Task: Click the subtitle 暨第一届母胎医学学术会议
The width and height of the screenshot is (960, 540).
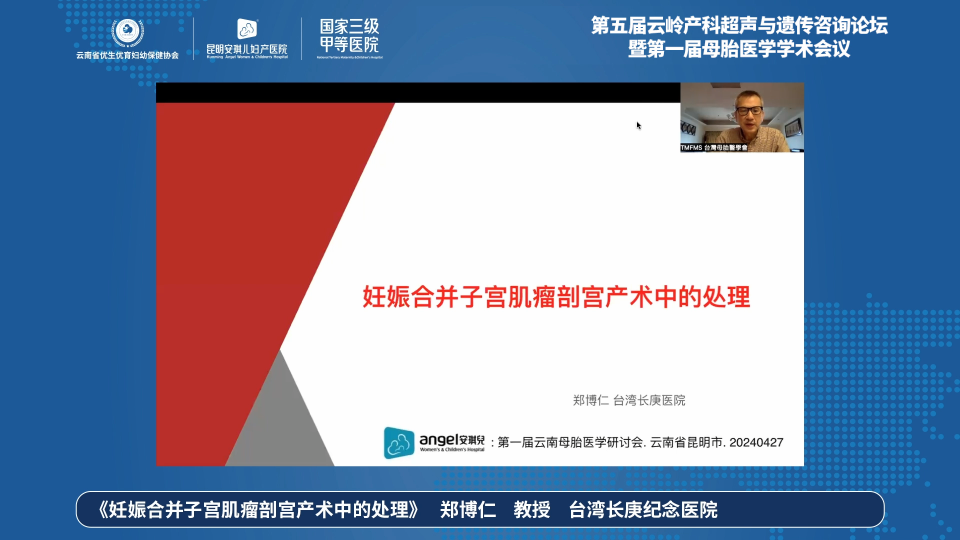Action: [739, 49]
